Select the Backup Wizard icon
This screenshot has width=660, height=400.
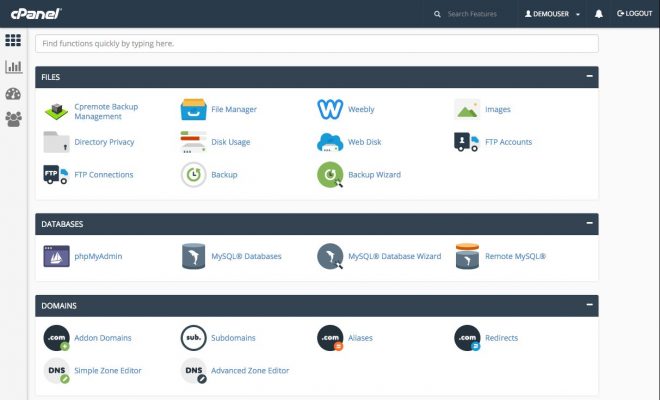coord(330,175)
